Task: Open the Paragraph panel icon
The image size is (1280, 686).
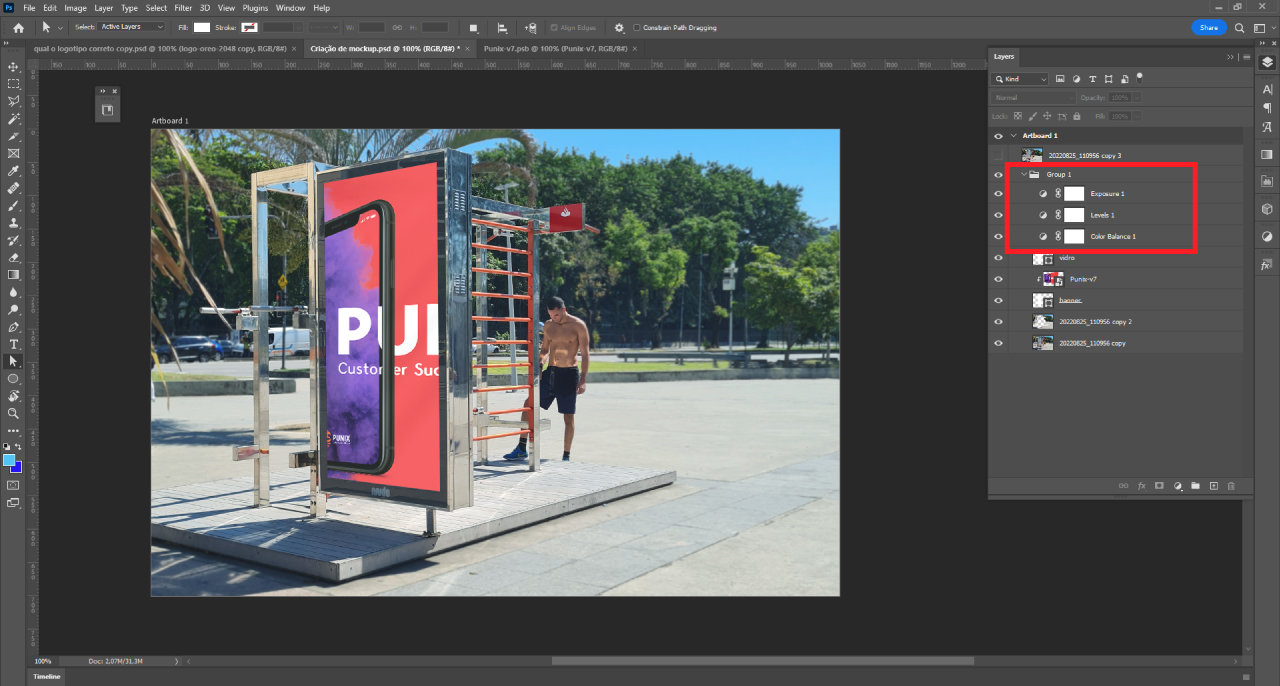Action: coord(1267,108)
